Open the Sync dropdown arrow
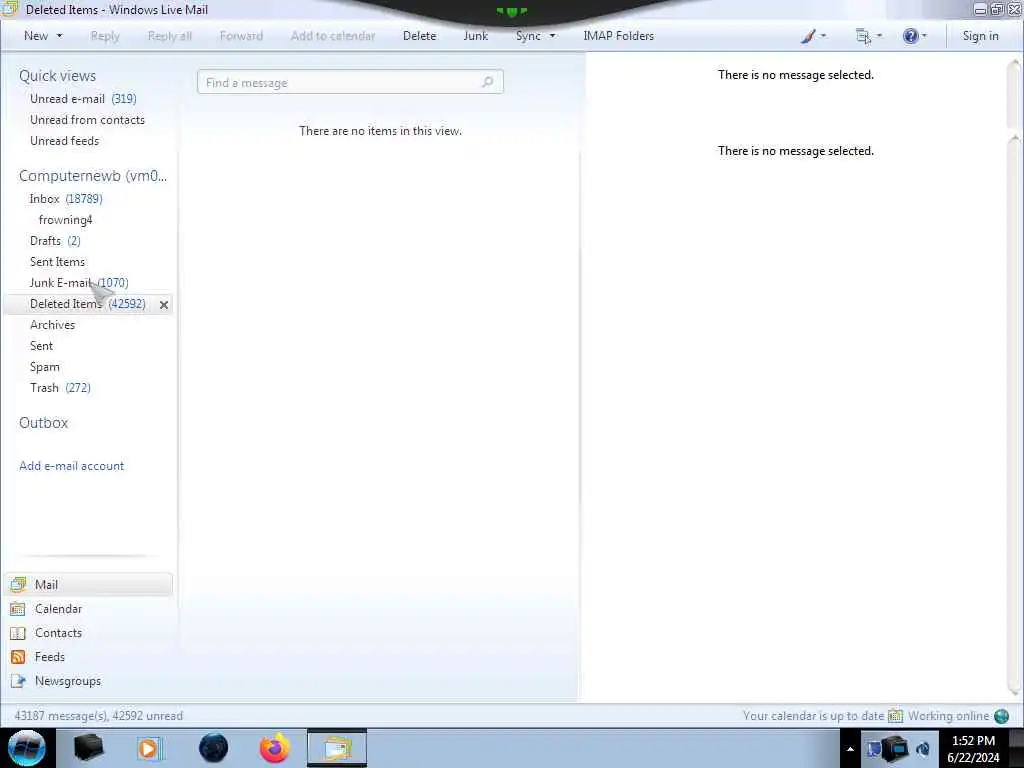1024x768 pixels. click(x=552, y=36)
